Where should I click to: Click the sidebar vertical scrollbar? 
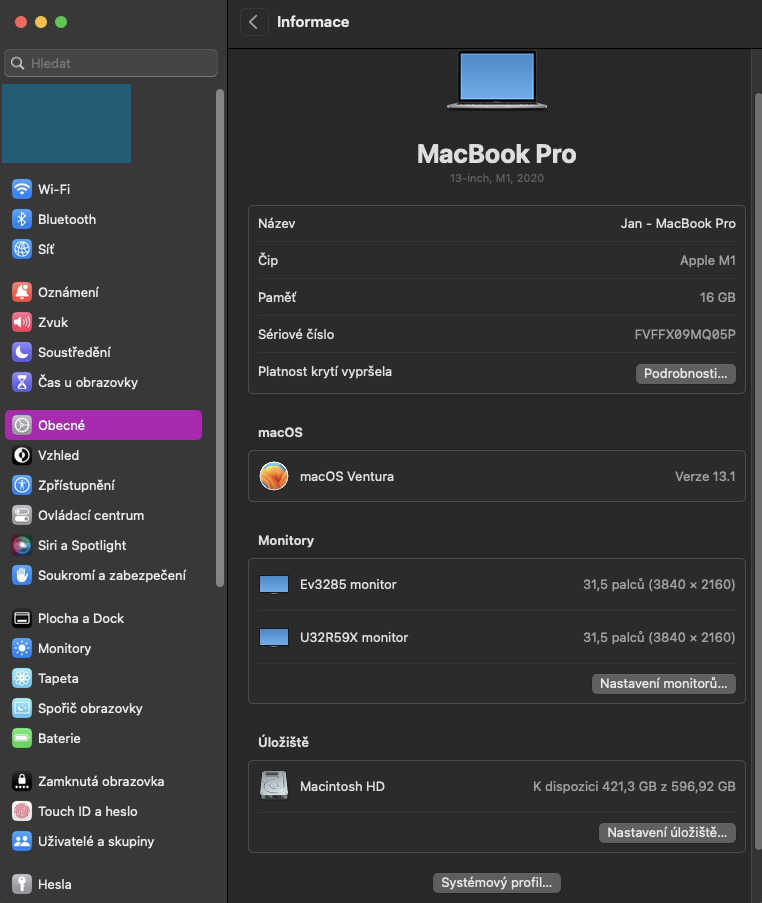coord(219,338)
